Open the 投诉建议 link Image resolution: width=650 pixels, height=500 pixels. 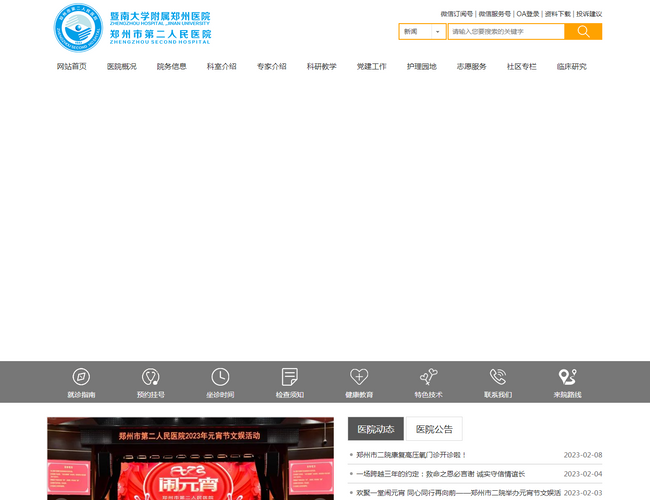pos(588,14)
